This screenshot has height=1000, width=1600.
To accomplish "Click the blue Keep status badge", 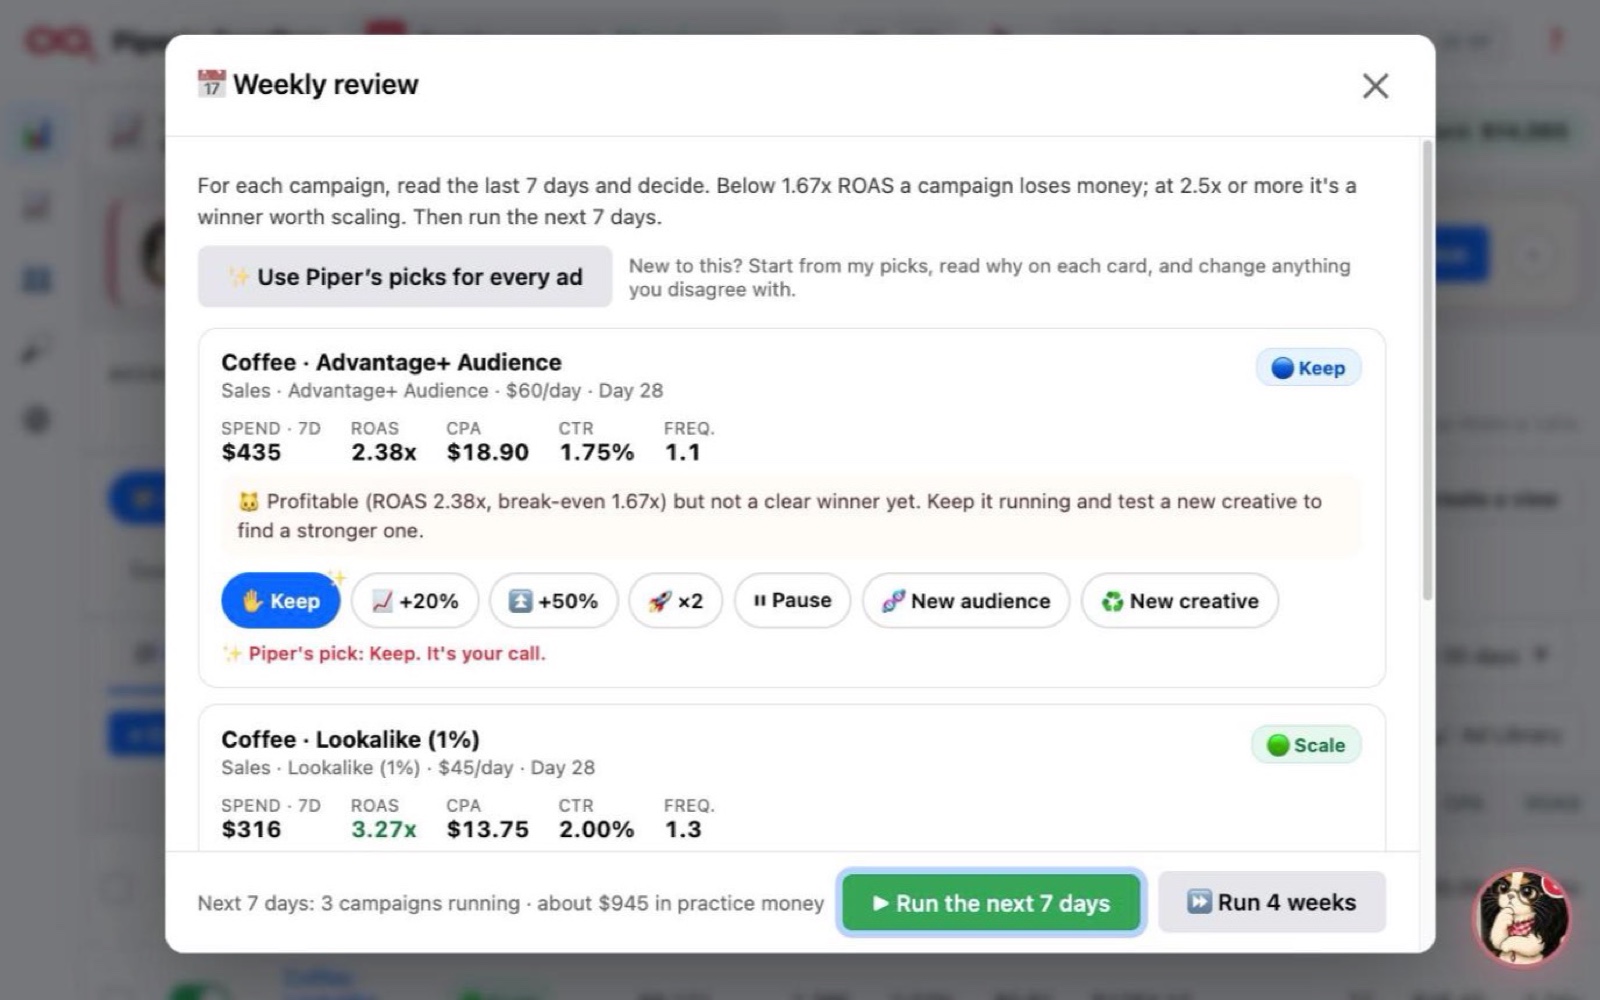I will click(x=1308, y=368).
